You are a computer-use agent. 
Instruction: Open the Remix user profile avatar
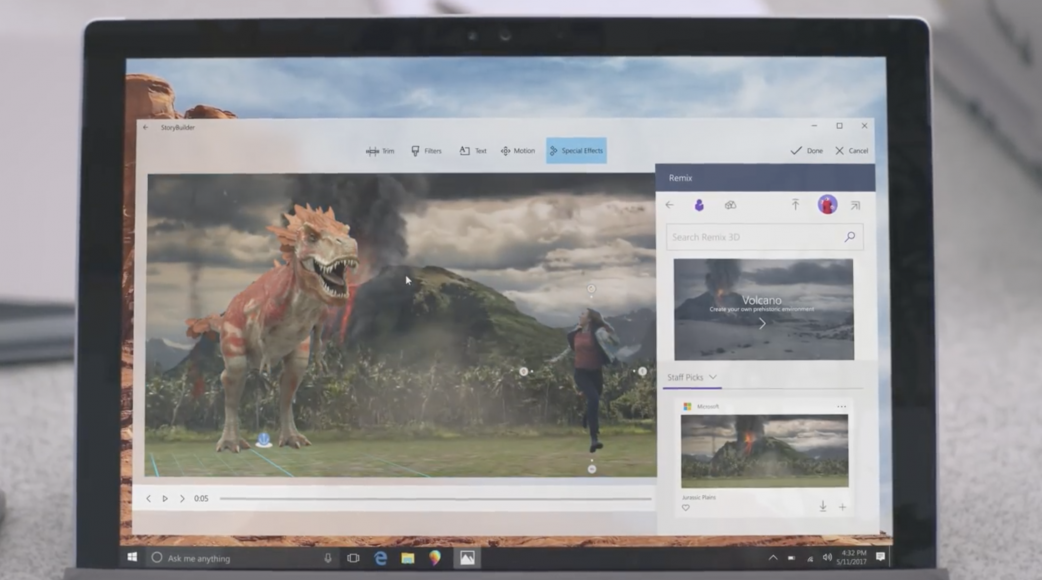pyautogui.click(x=827, y=205)
